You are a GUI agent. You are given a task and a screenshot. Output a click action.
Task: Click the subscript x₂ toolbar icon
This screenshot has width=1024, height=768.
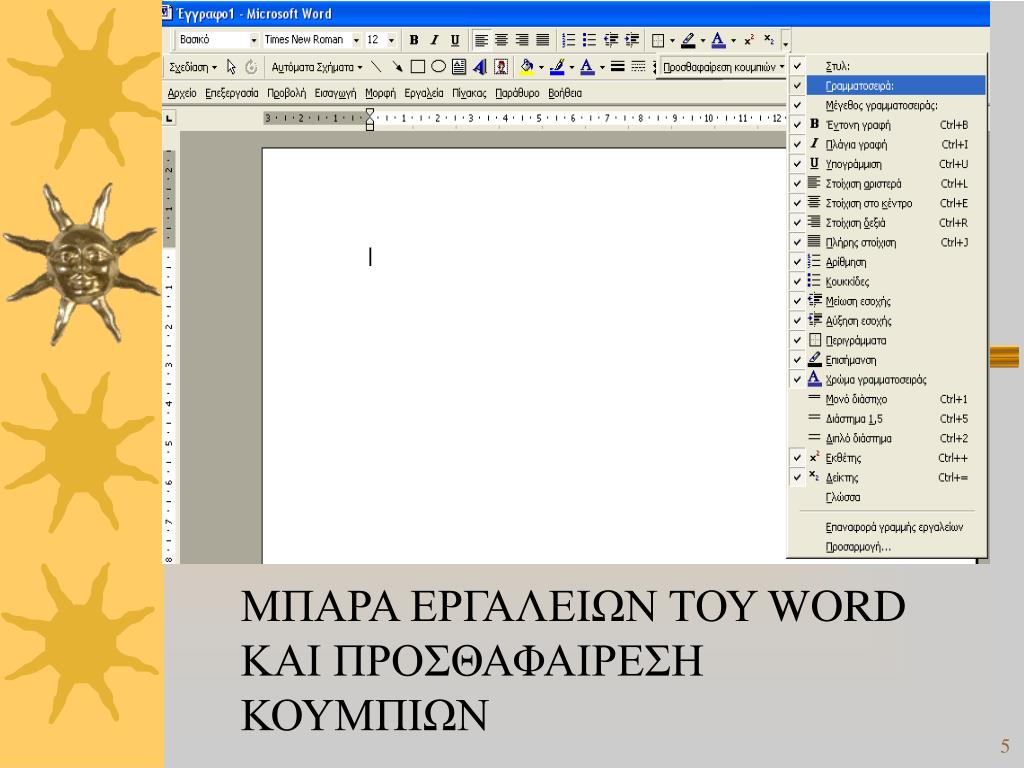(x=769, y=40)
